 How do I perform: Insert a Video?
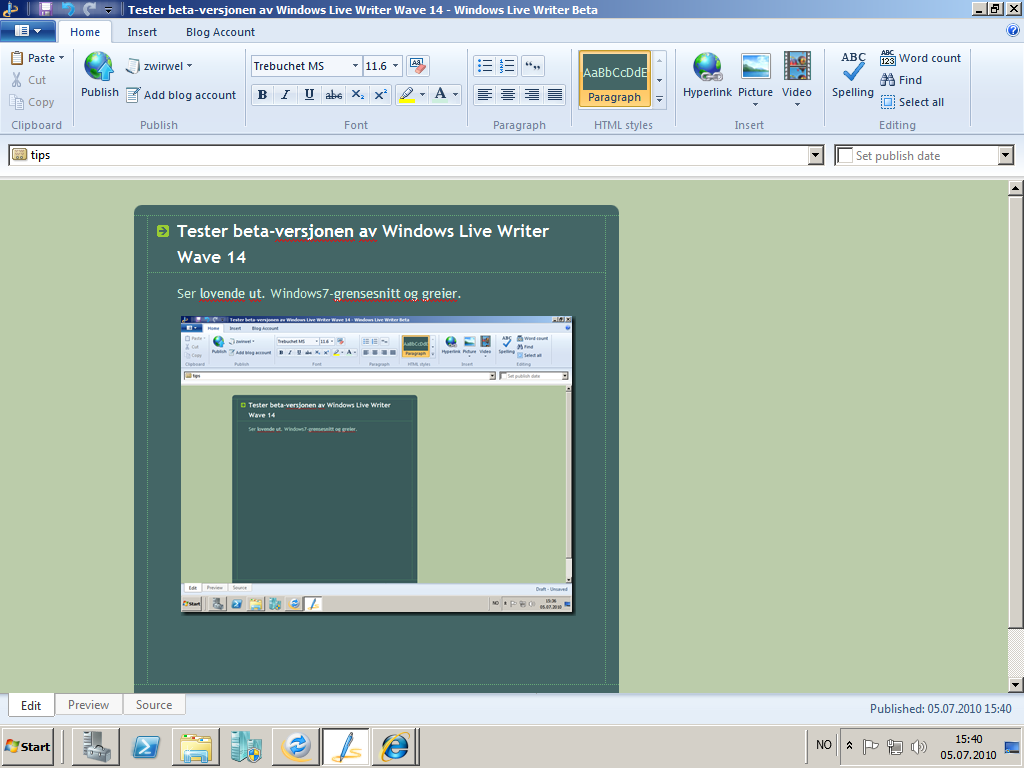797,79
